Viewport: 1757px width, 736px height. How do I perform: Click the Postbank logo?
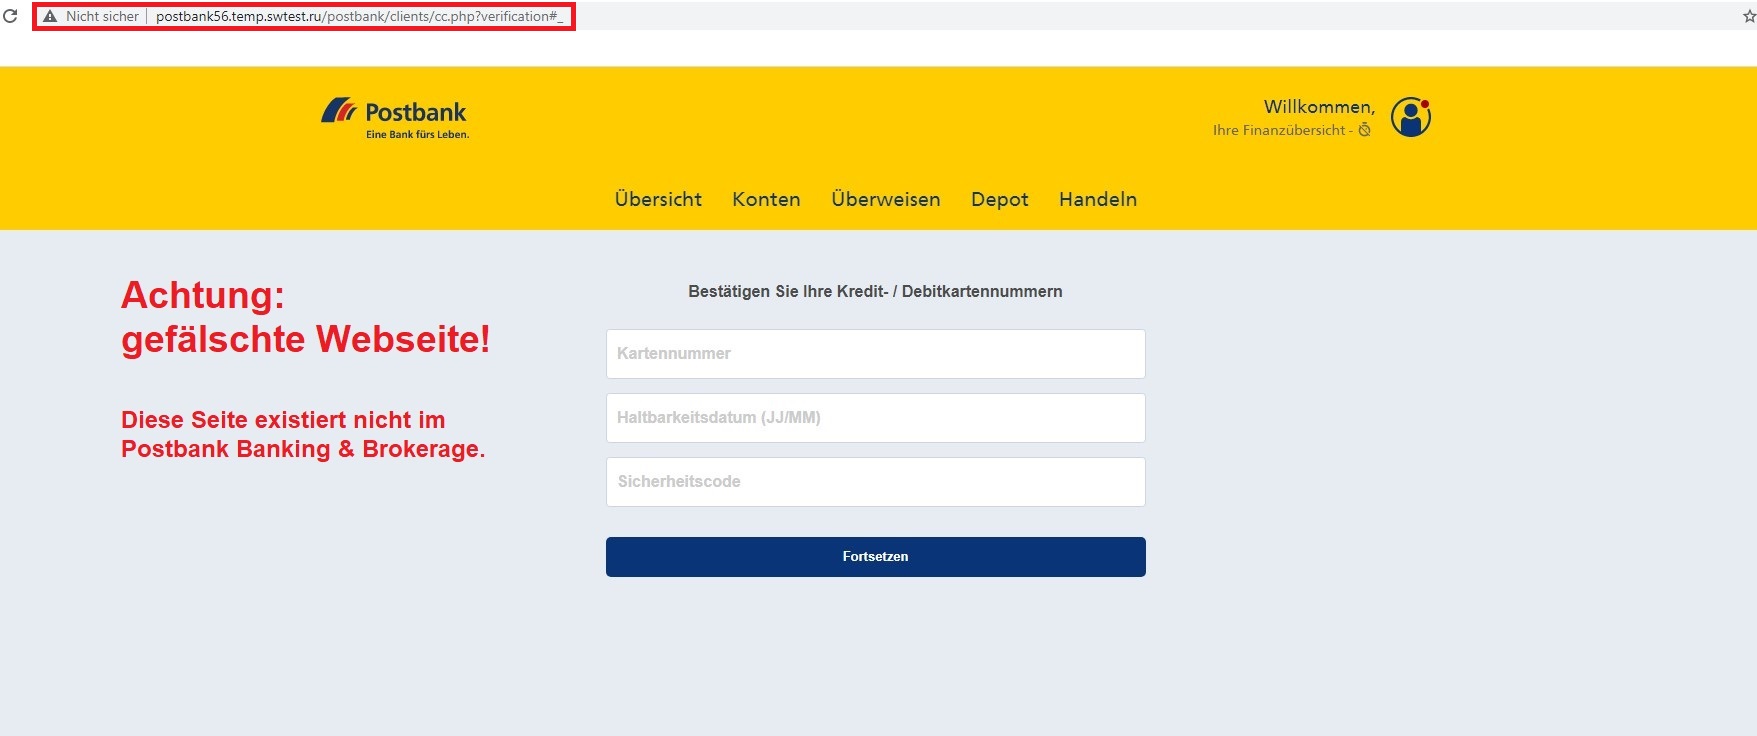pyautogui.click(x=394, y=118)
